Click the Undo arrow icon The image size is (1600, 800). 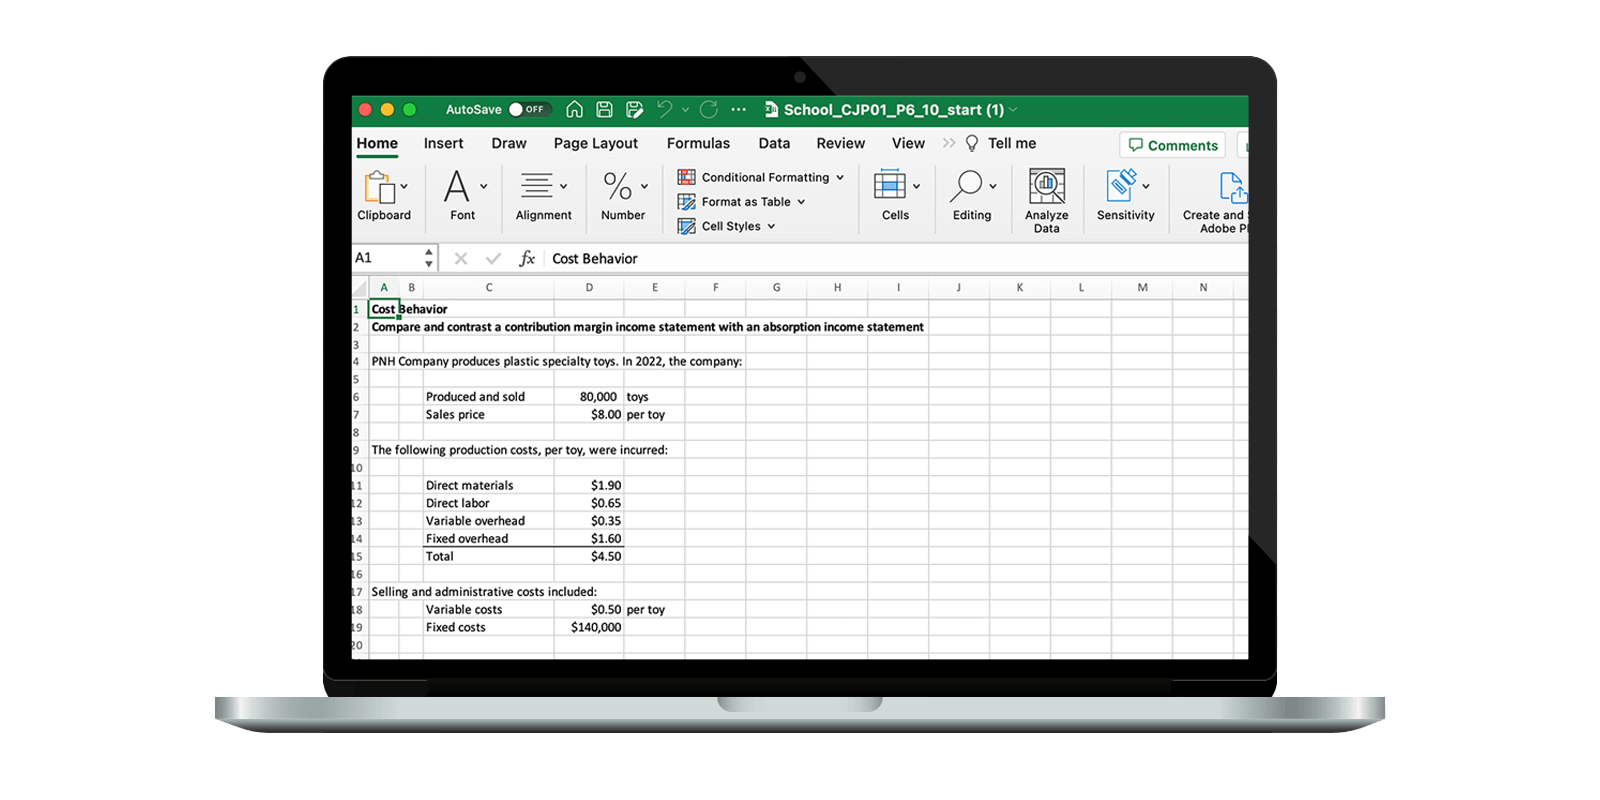pyautogui.click(x=665, y=110)
